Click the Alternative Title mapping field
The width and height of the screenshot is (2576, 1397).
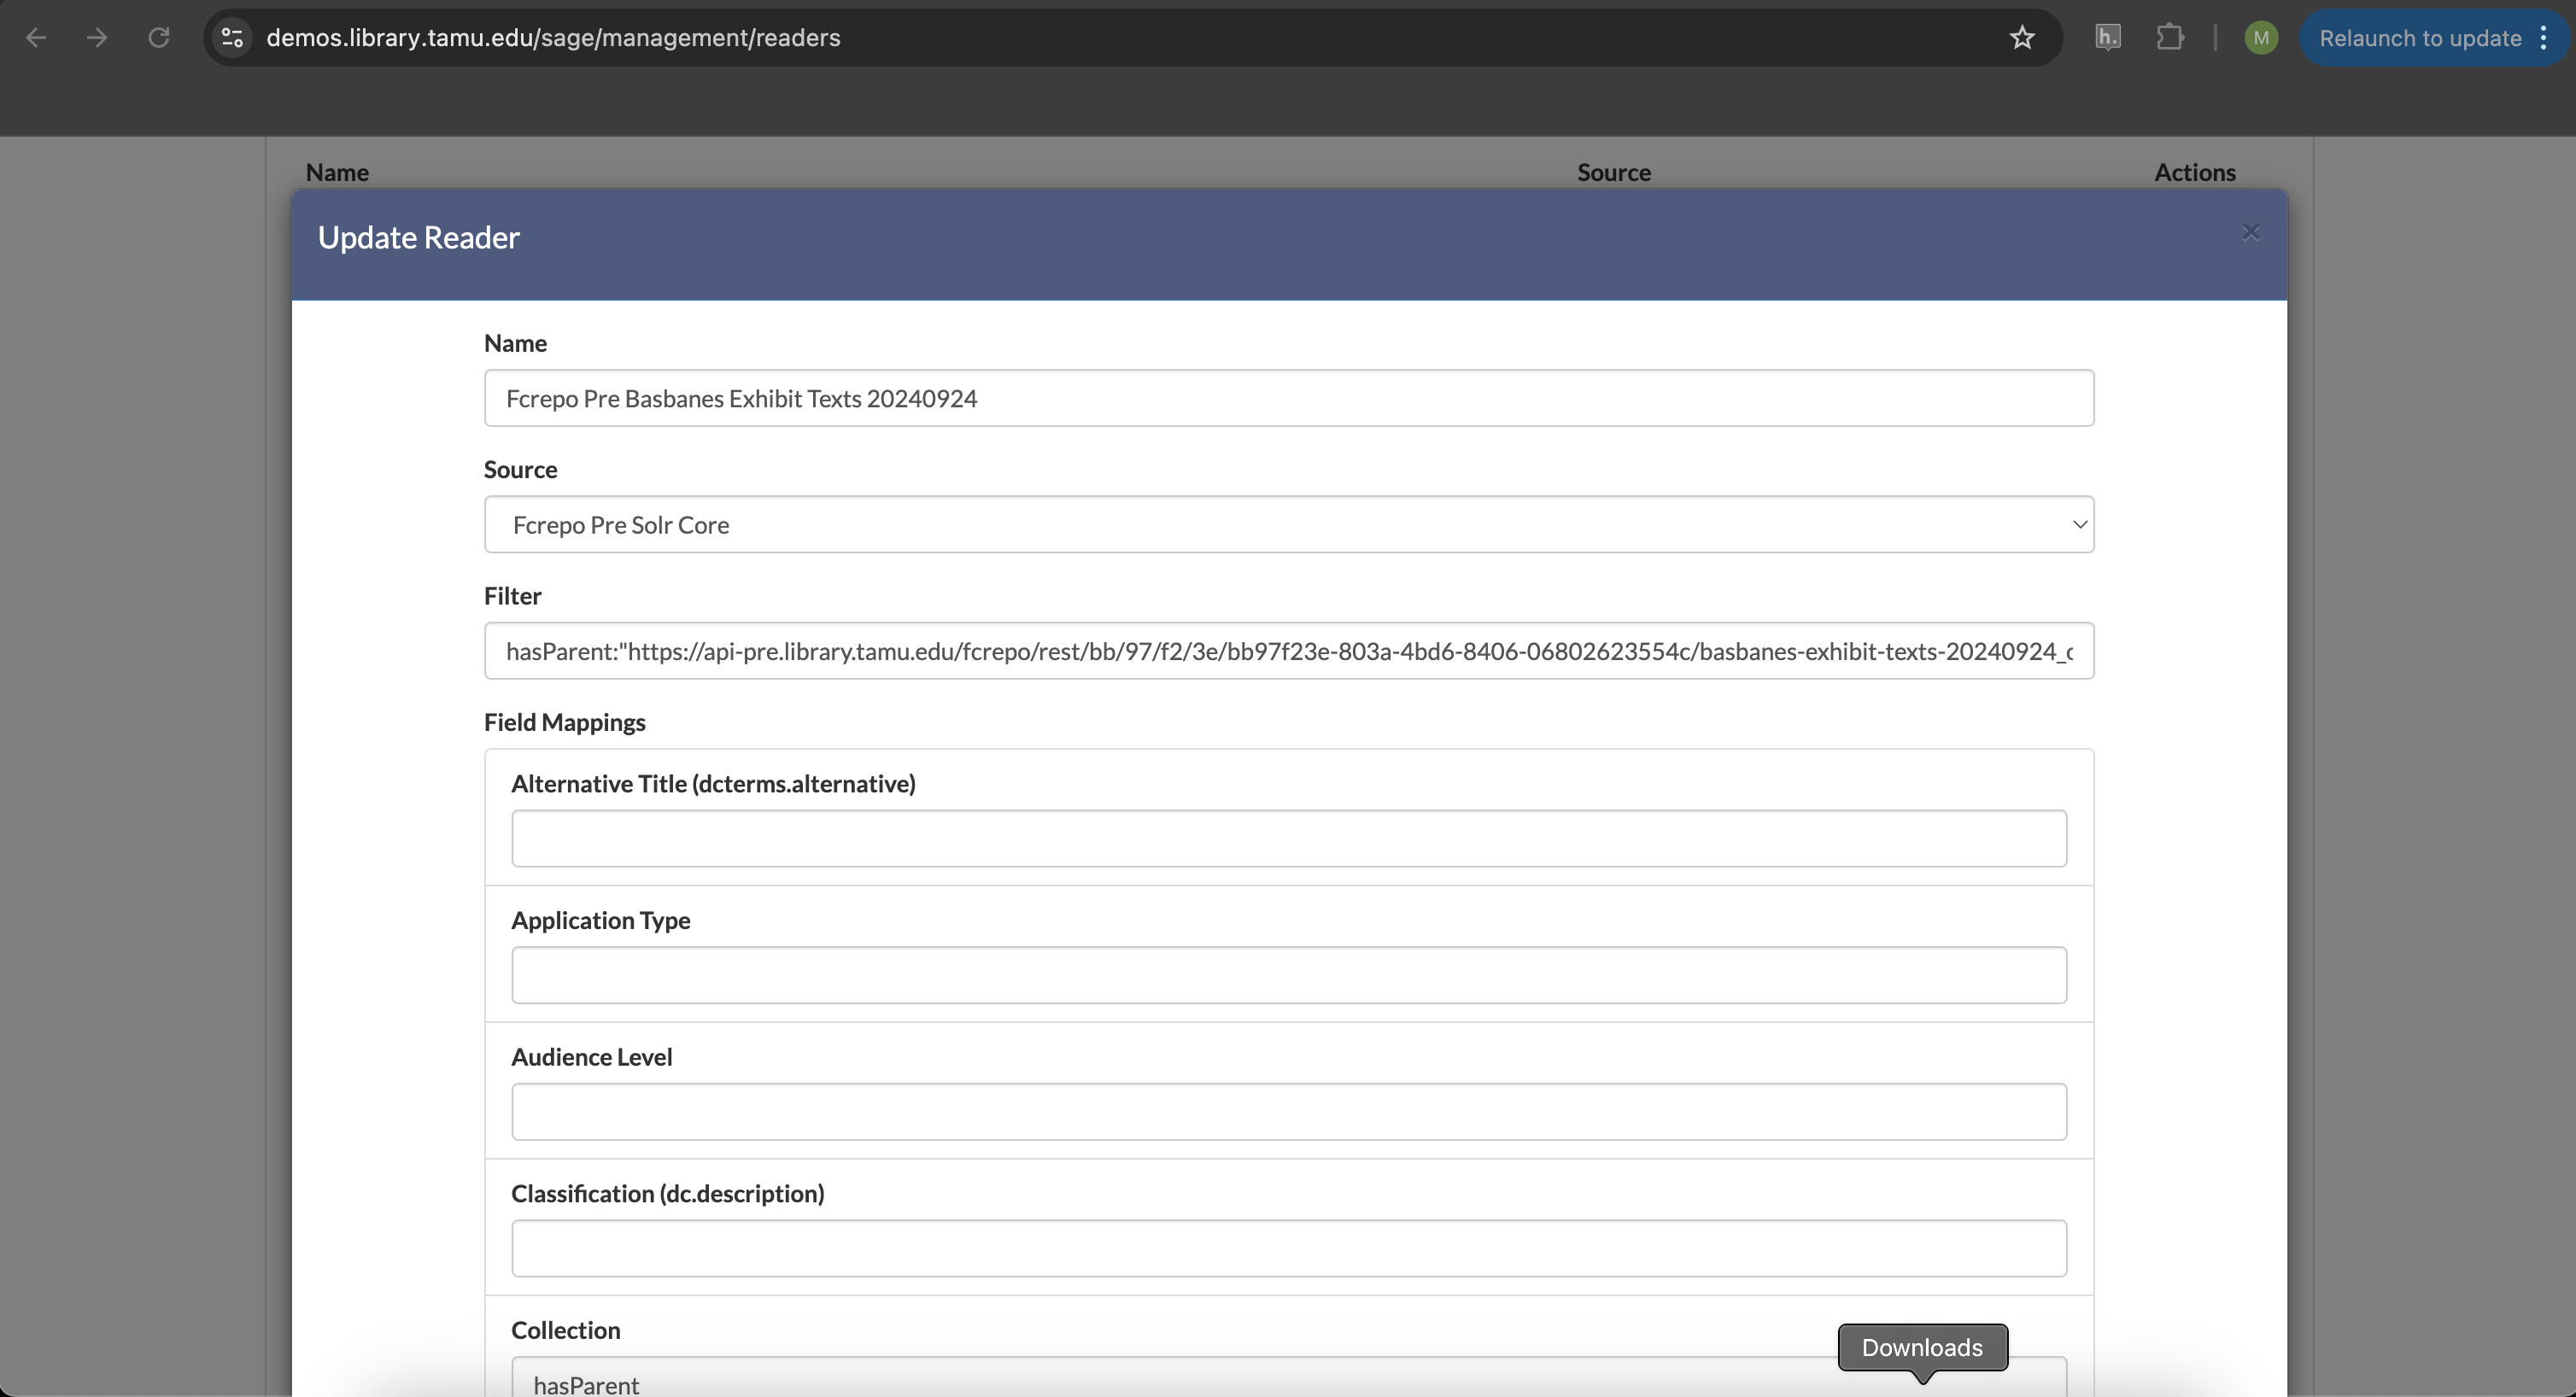(1288, 838)
